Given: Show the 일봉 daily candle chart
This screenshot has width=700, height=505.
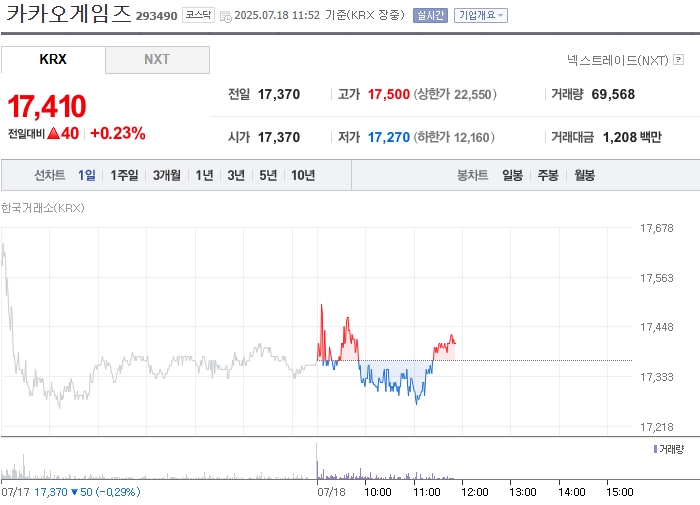Looking at the screenshot, I should [x=512, y=175].
